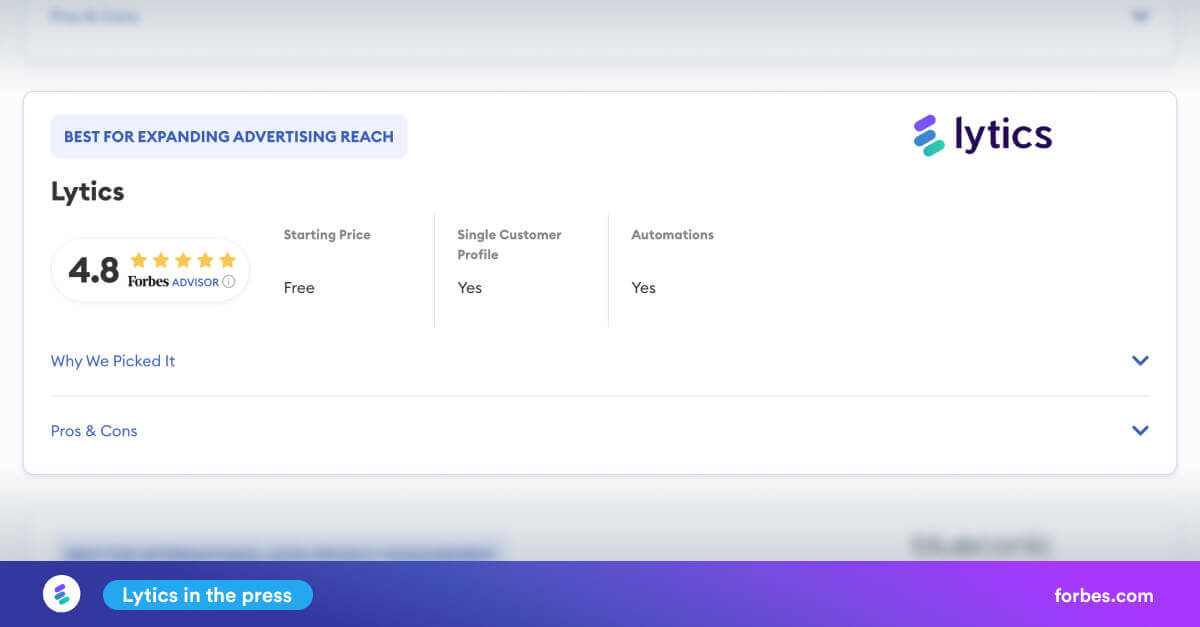Visit the forbes.com link in the footer
The image size is (1200, 627).
(1104, 595)
